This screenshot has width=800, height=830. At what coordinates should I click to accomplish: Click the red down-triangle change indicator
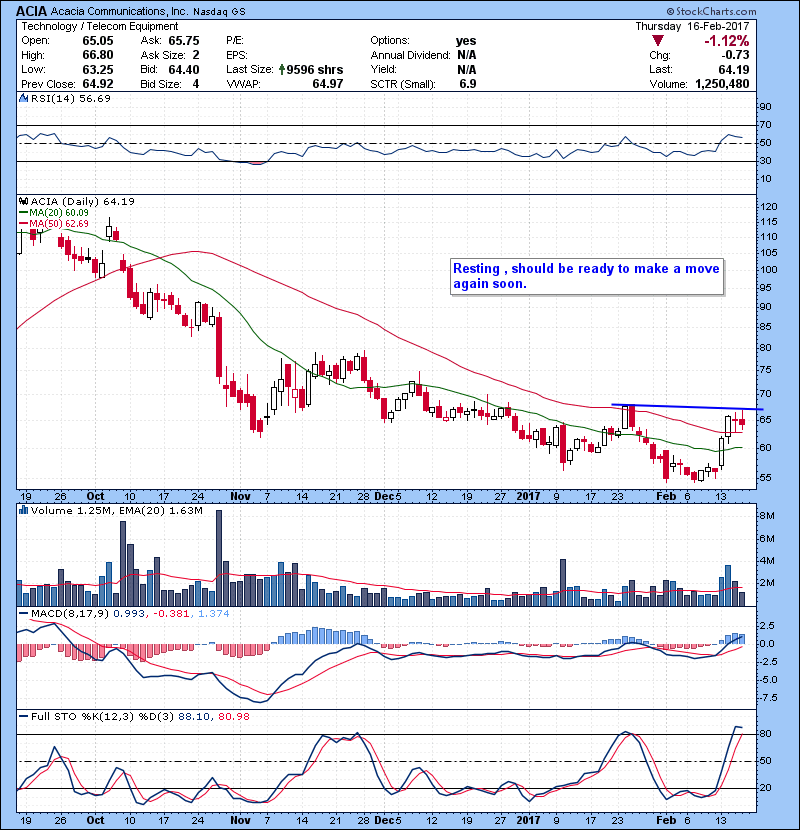[658, 41]
